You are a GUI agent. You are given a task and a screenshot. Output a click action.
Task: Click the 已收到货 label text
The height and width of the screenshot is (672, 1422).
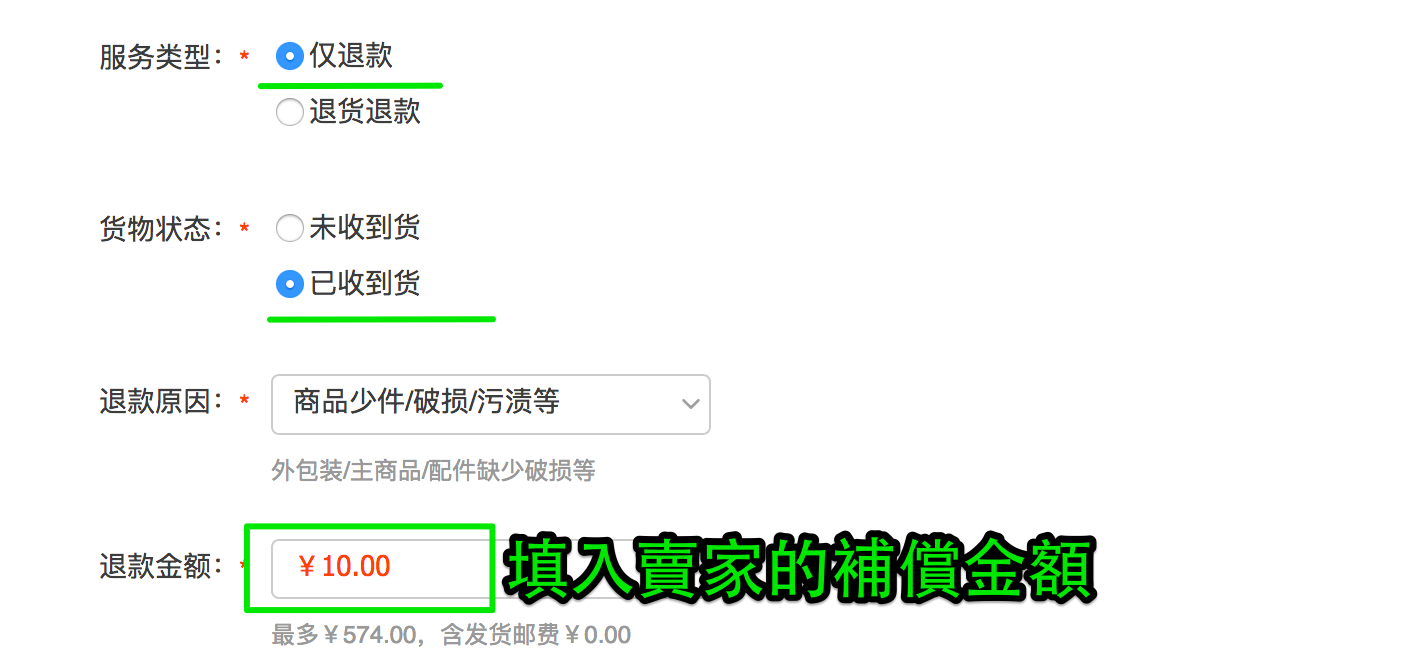365,284
